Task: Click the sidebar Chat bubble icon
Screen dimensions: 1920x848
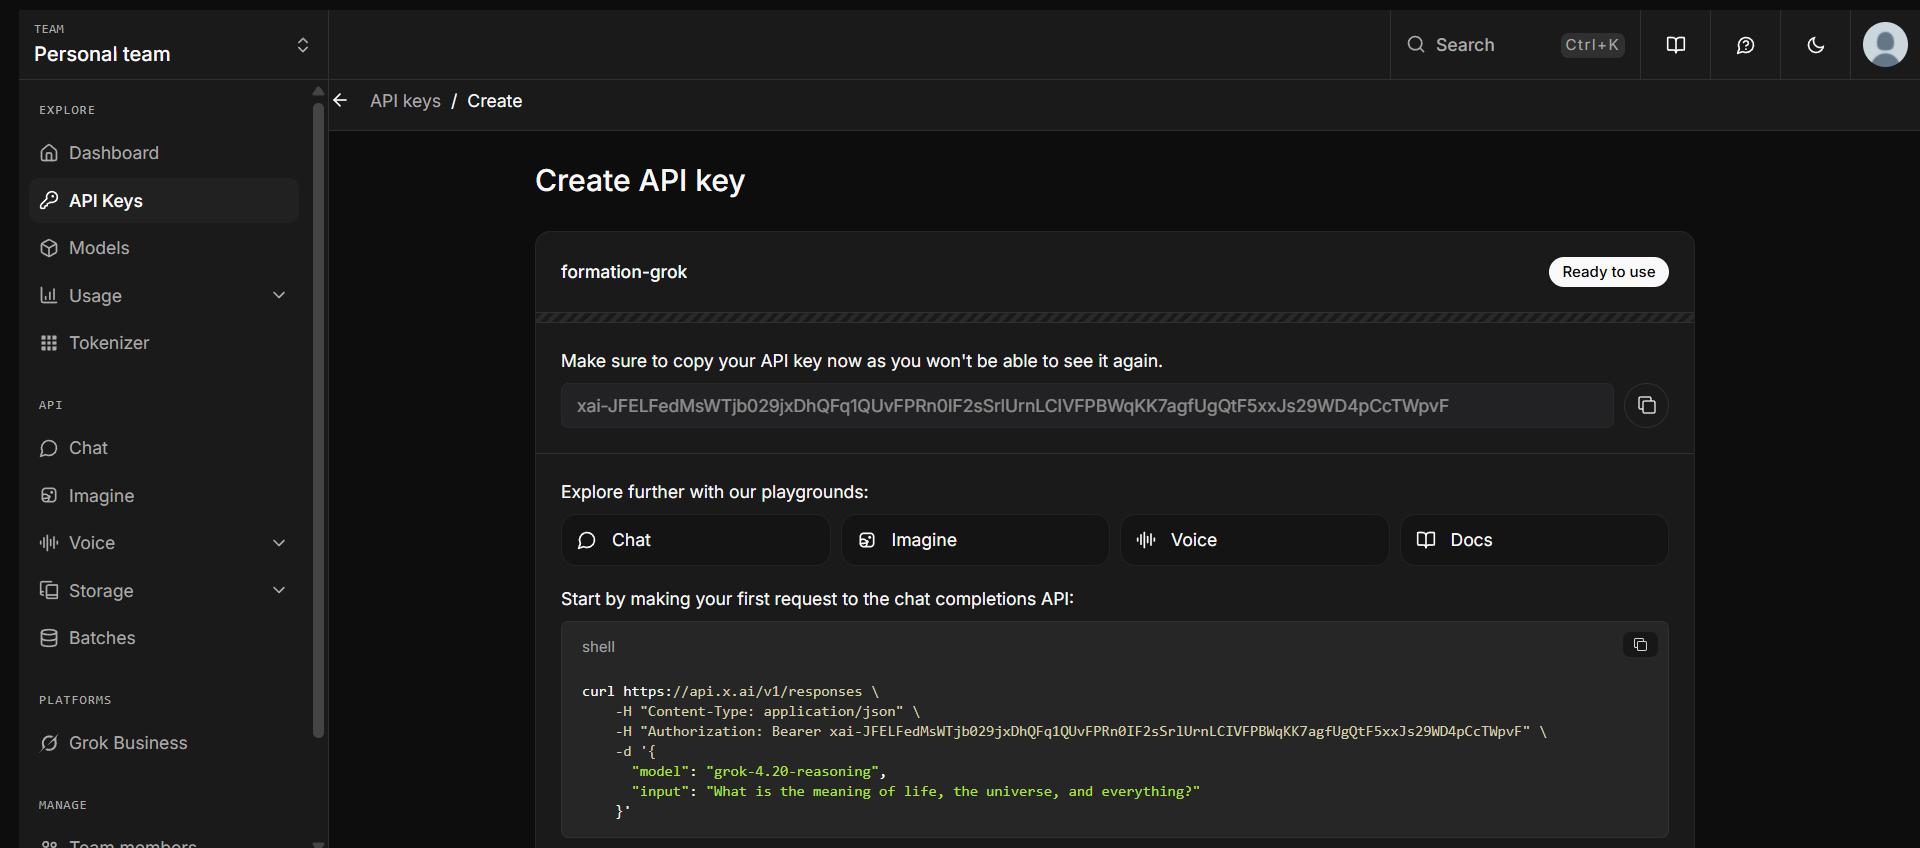Action: [49, 448]
